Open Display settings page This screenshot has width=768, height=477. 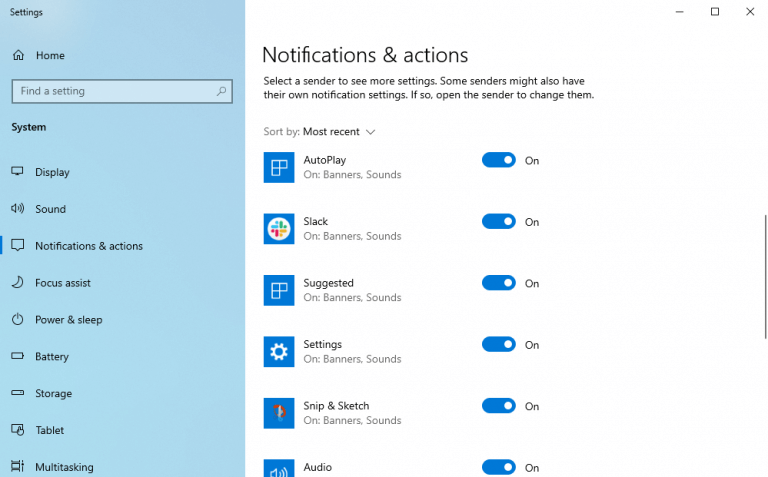pyautogui.click(x=52, y=172)
